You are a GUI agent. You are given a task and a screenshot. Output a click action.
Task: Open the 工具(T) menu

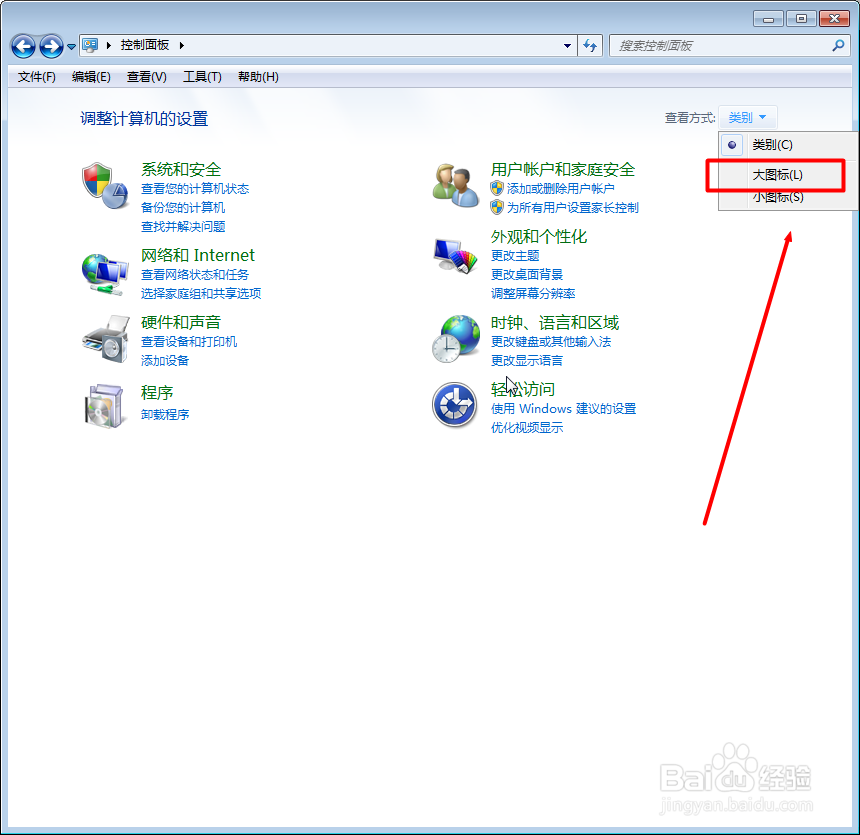click(202, 77)
